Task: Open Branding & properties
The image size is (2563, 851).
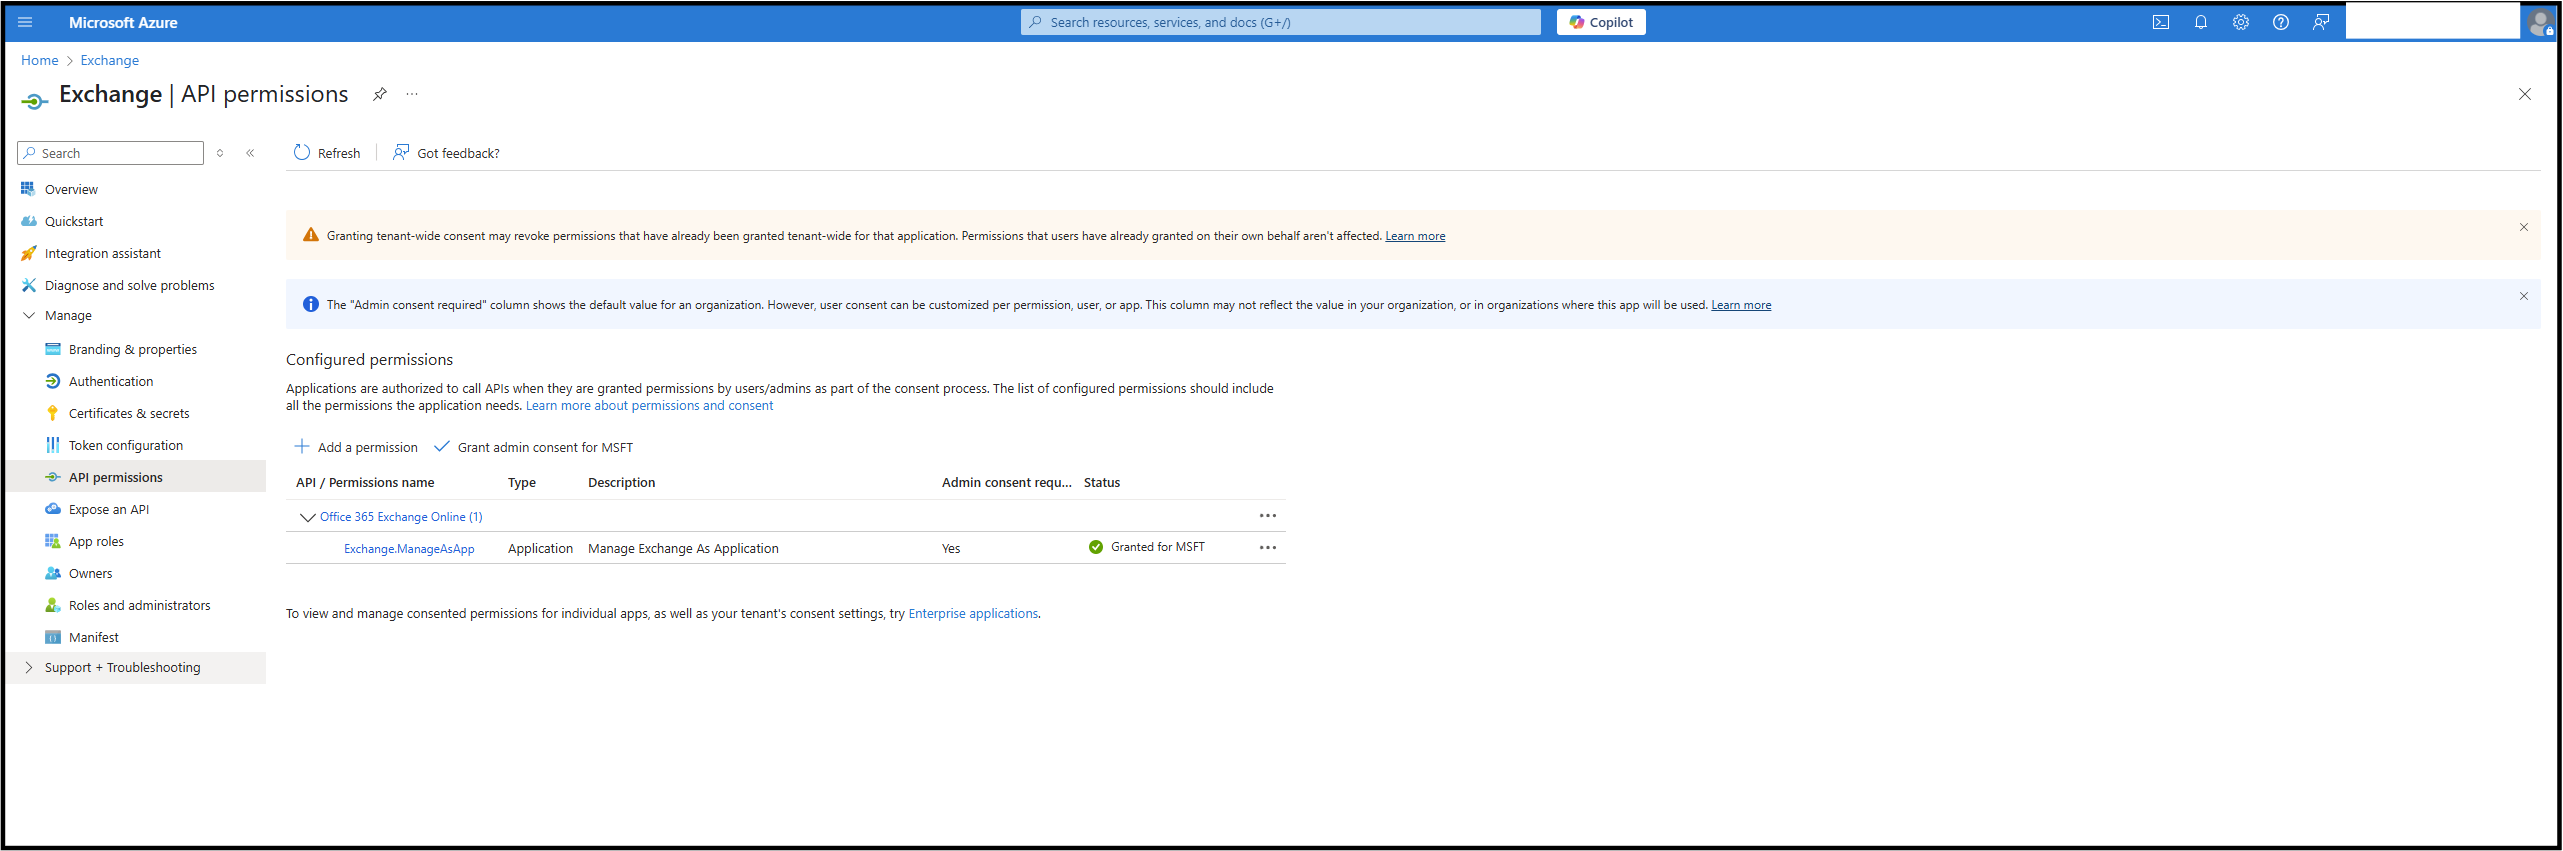Action: click(x=132, y=349)
